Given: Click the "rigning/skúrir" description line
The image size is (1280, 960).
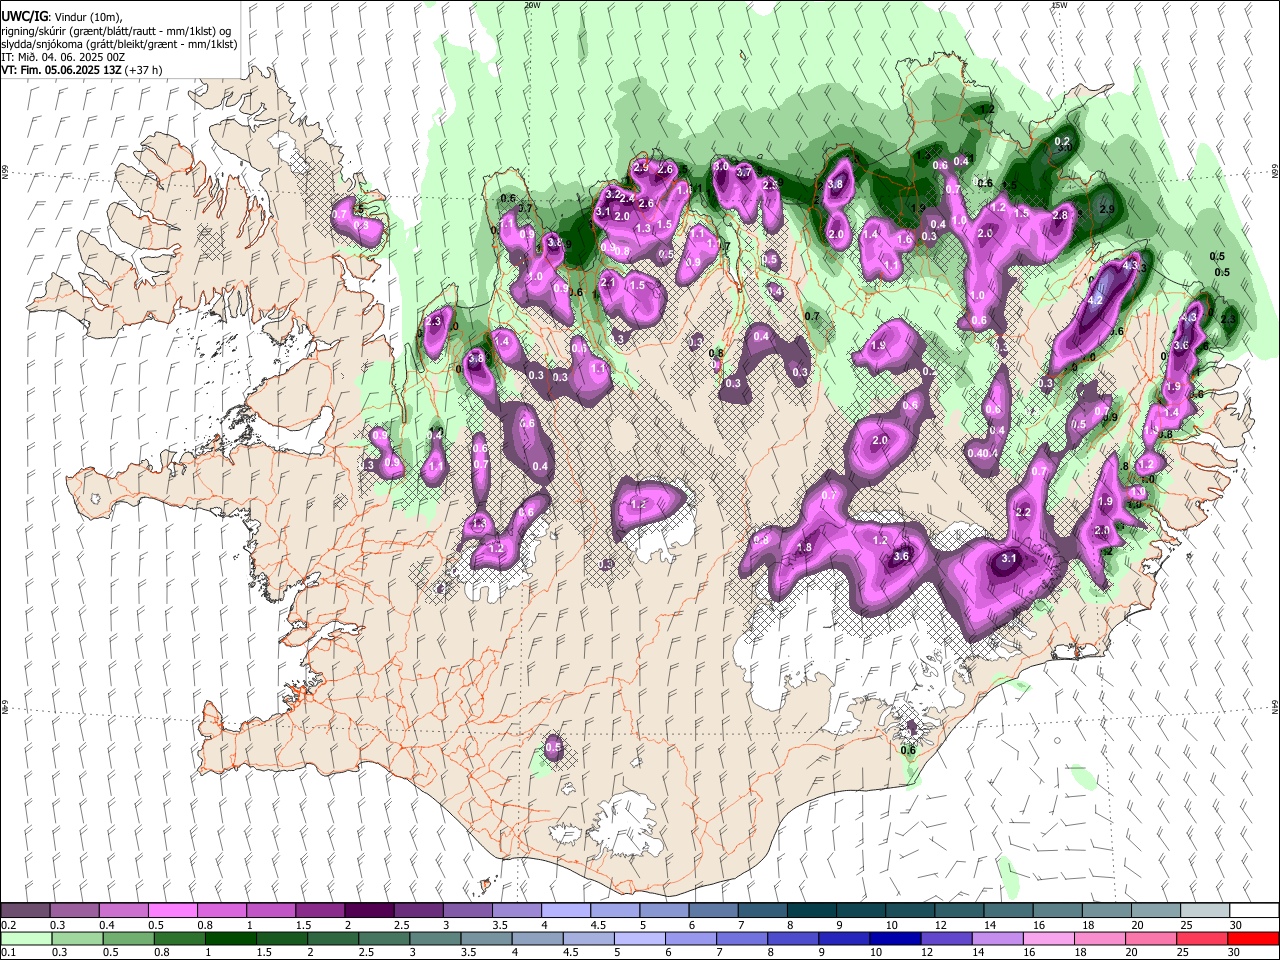Looking at the screenshot, I should pyautogui.click(x=116, y=31).
